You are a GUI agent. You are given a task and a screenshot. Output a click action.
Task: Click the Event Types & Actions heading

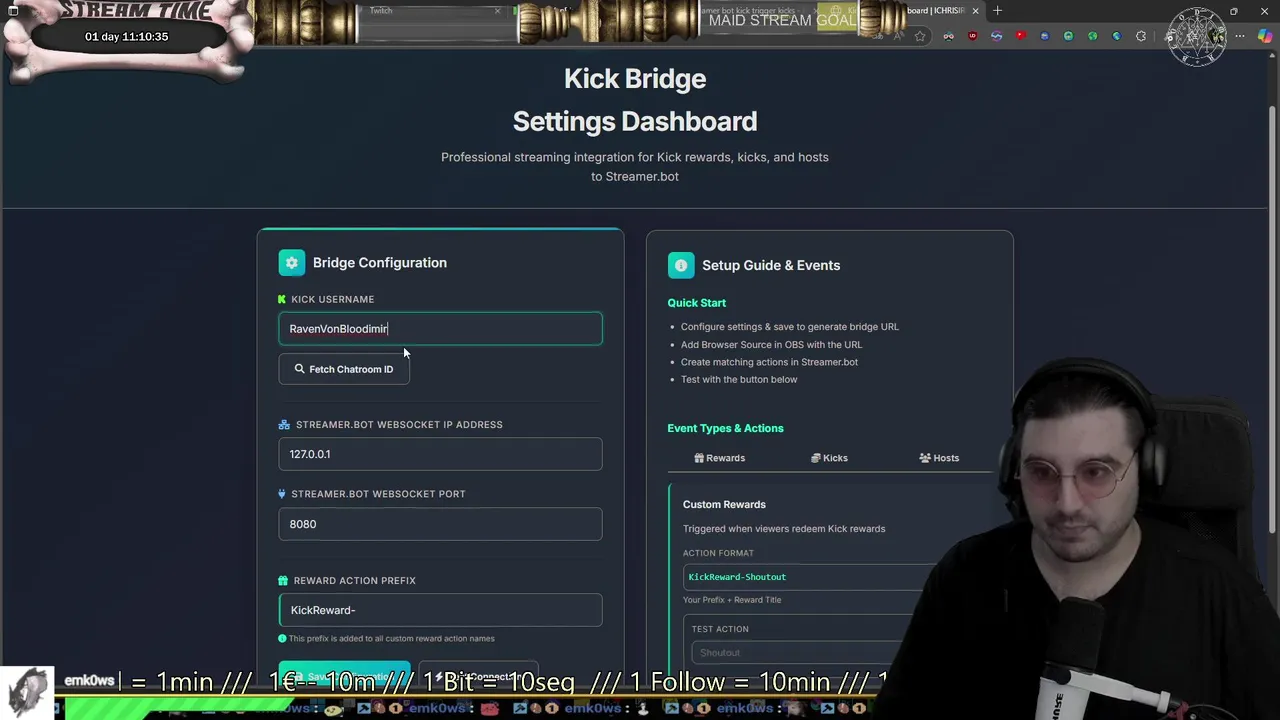(725, 428)
